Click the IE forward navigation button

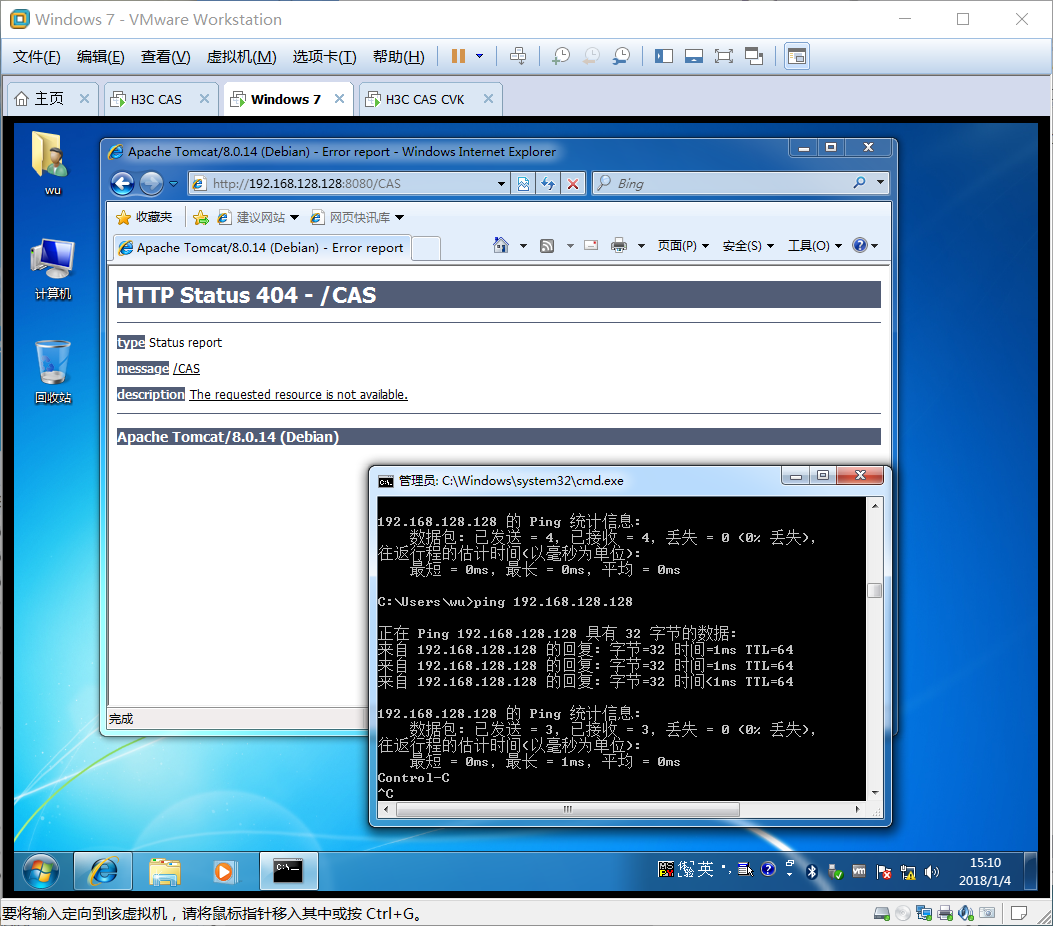coord(151,183)
